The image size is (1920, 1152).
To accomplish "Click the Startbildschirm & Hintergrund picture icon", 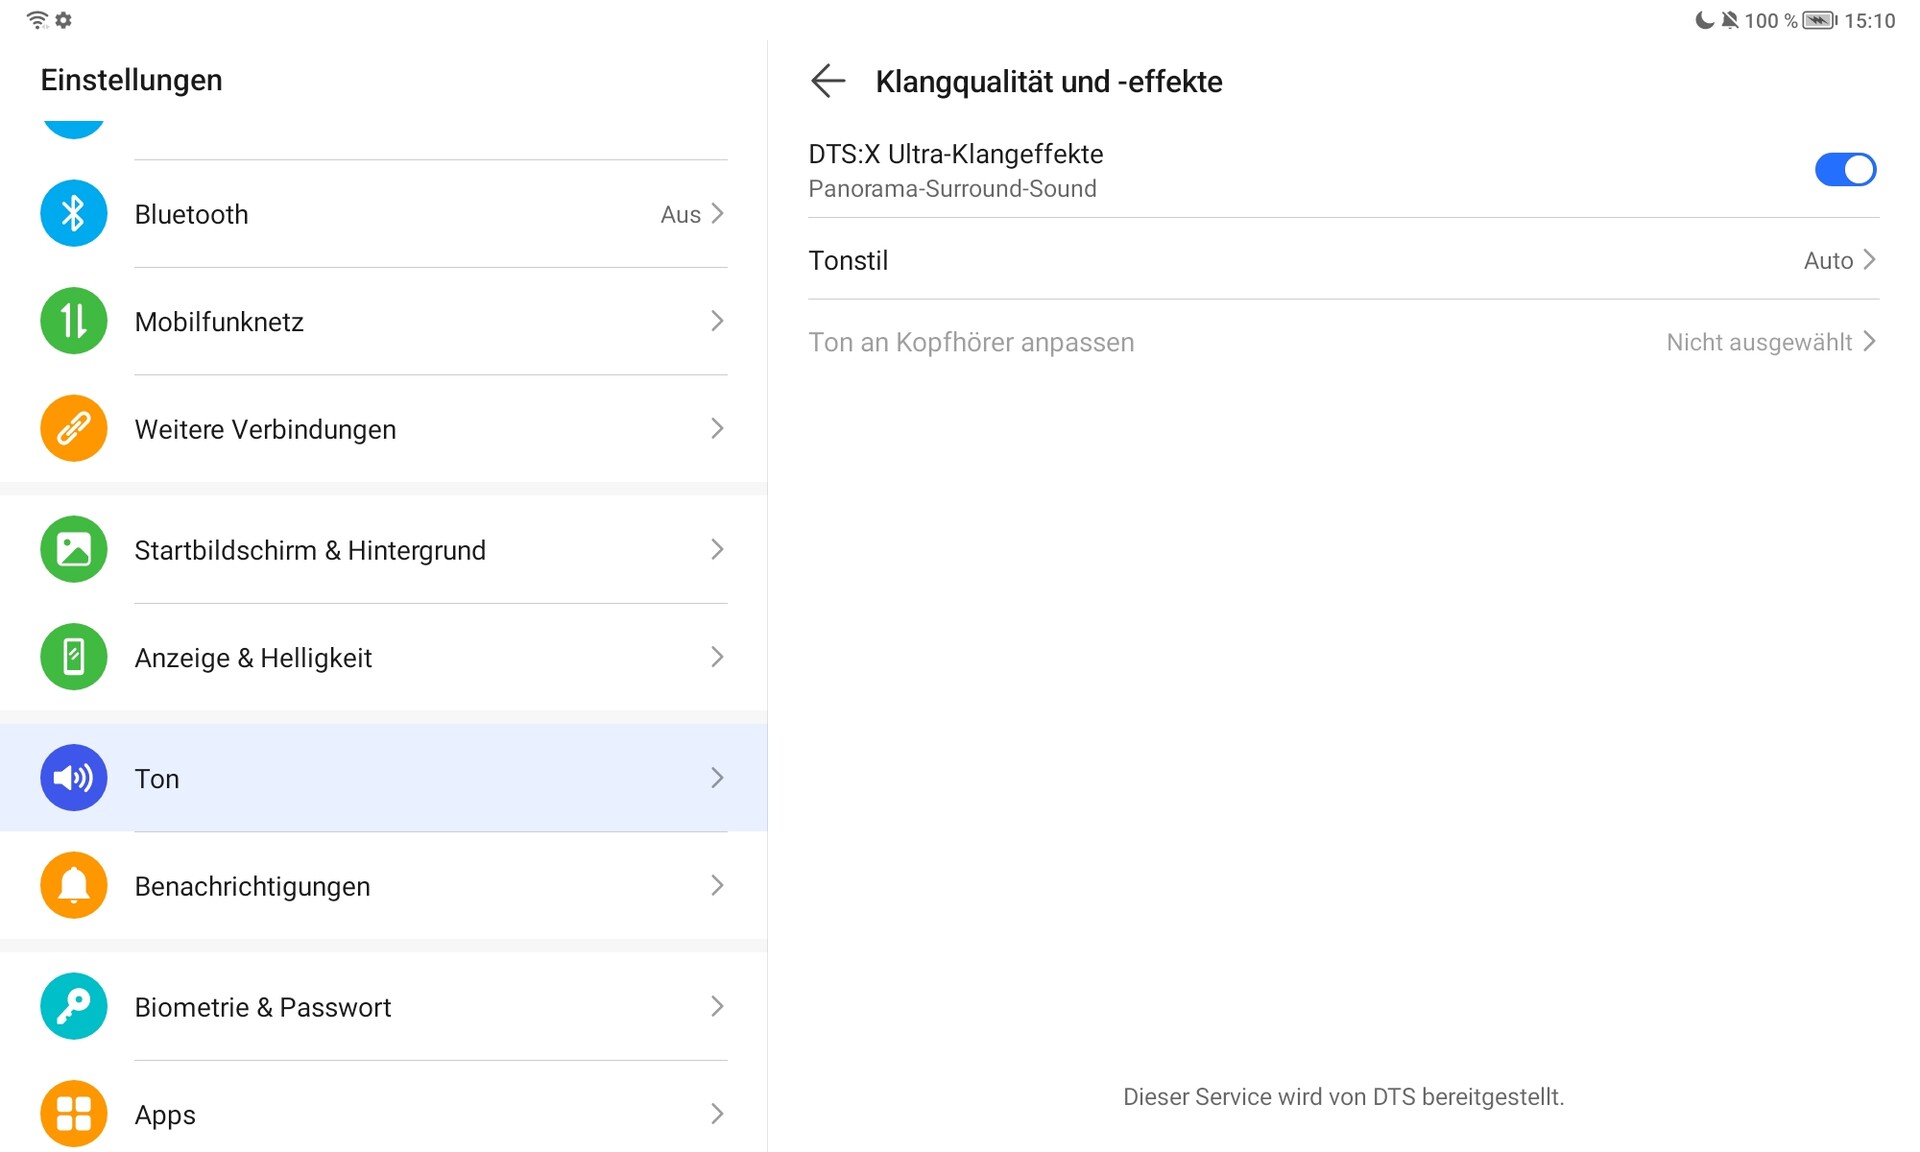I will point(73,550).
